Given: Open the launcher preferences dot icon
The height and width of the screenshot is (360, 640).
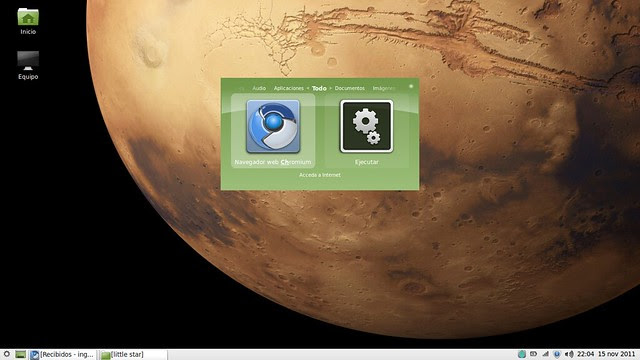Looking at the screenshot, I should pos(411,86).
